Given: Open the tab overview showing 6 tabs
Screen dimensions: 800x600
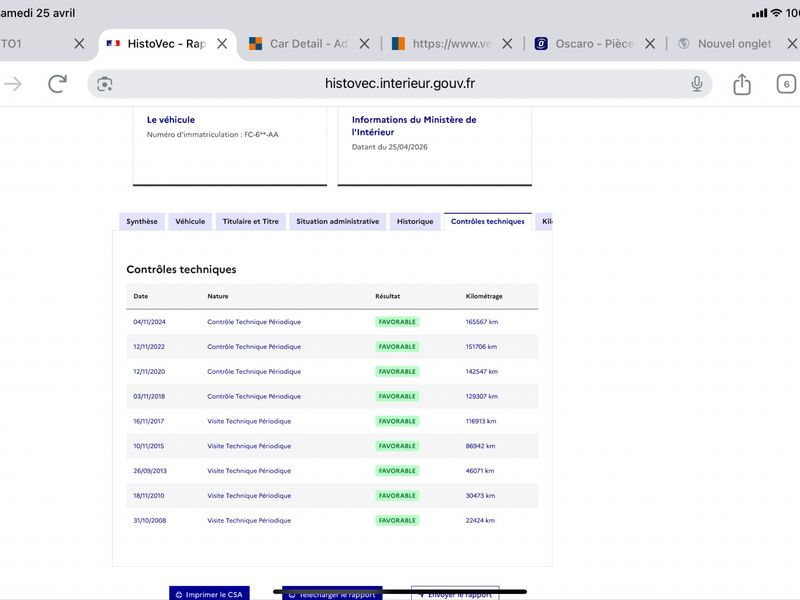Looking at the screenshot, I should pyautogui.click(x=787, y=84).
